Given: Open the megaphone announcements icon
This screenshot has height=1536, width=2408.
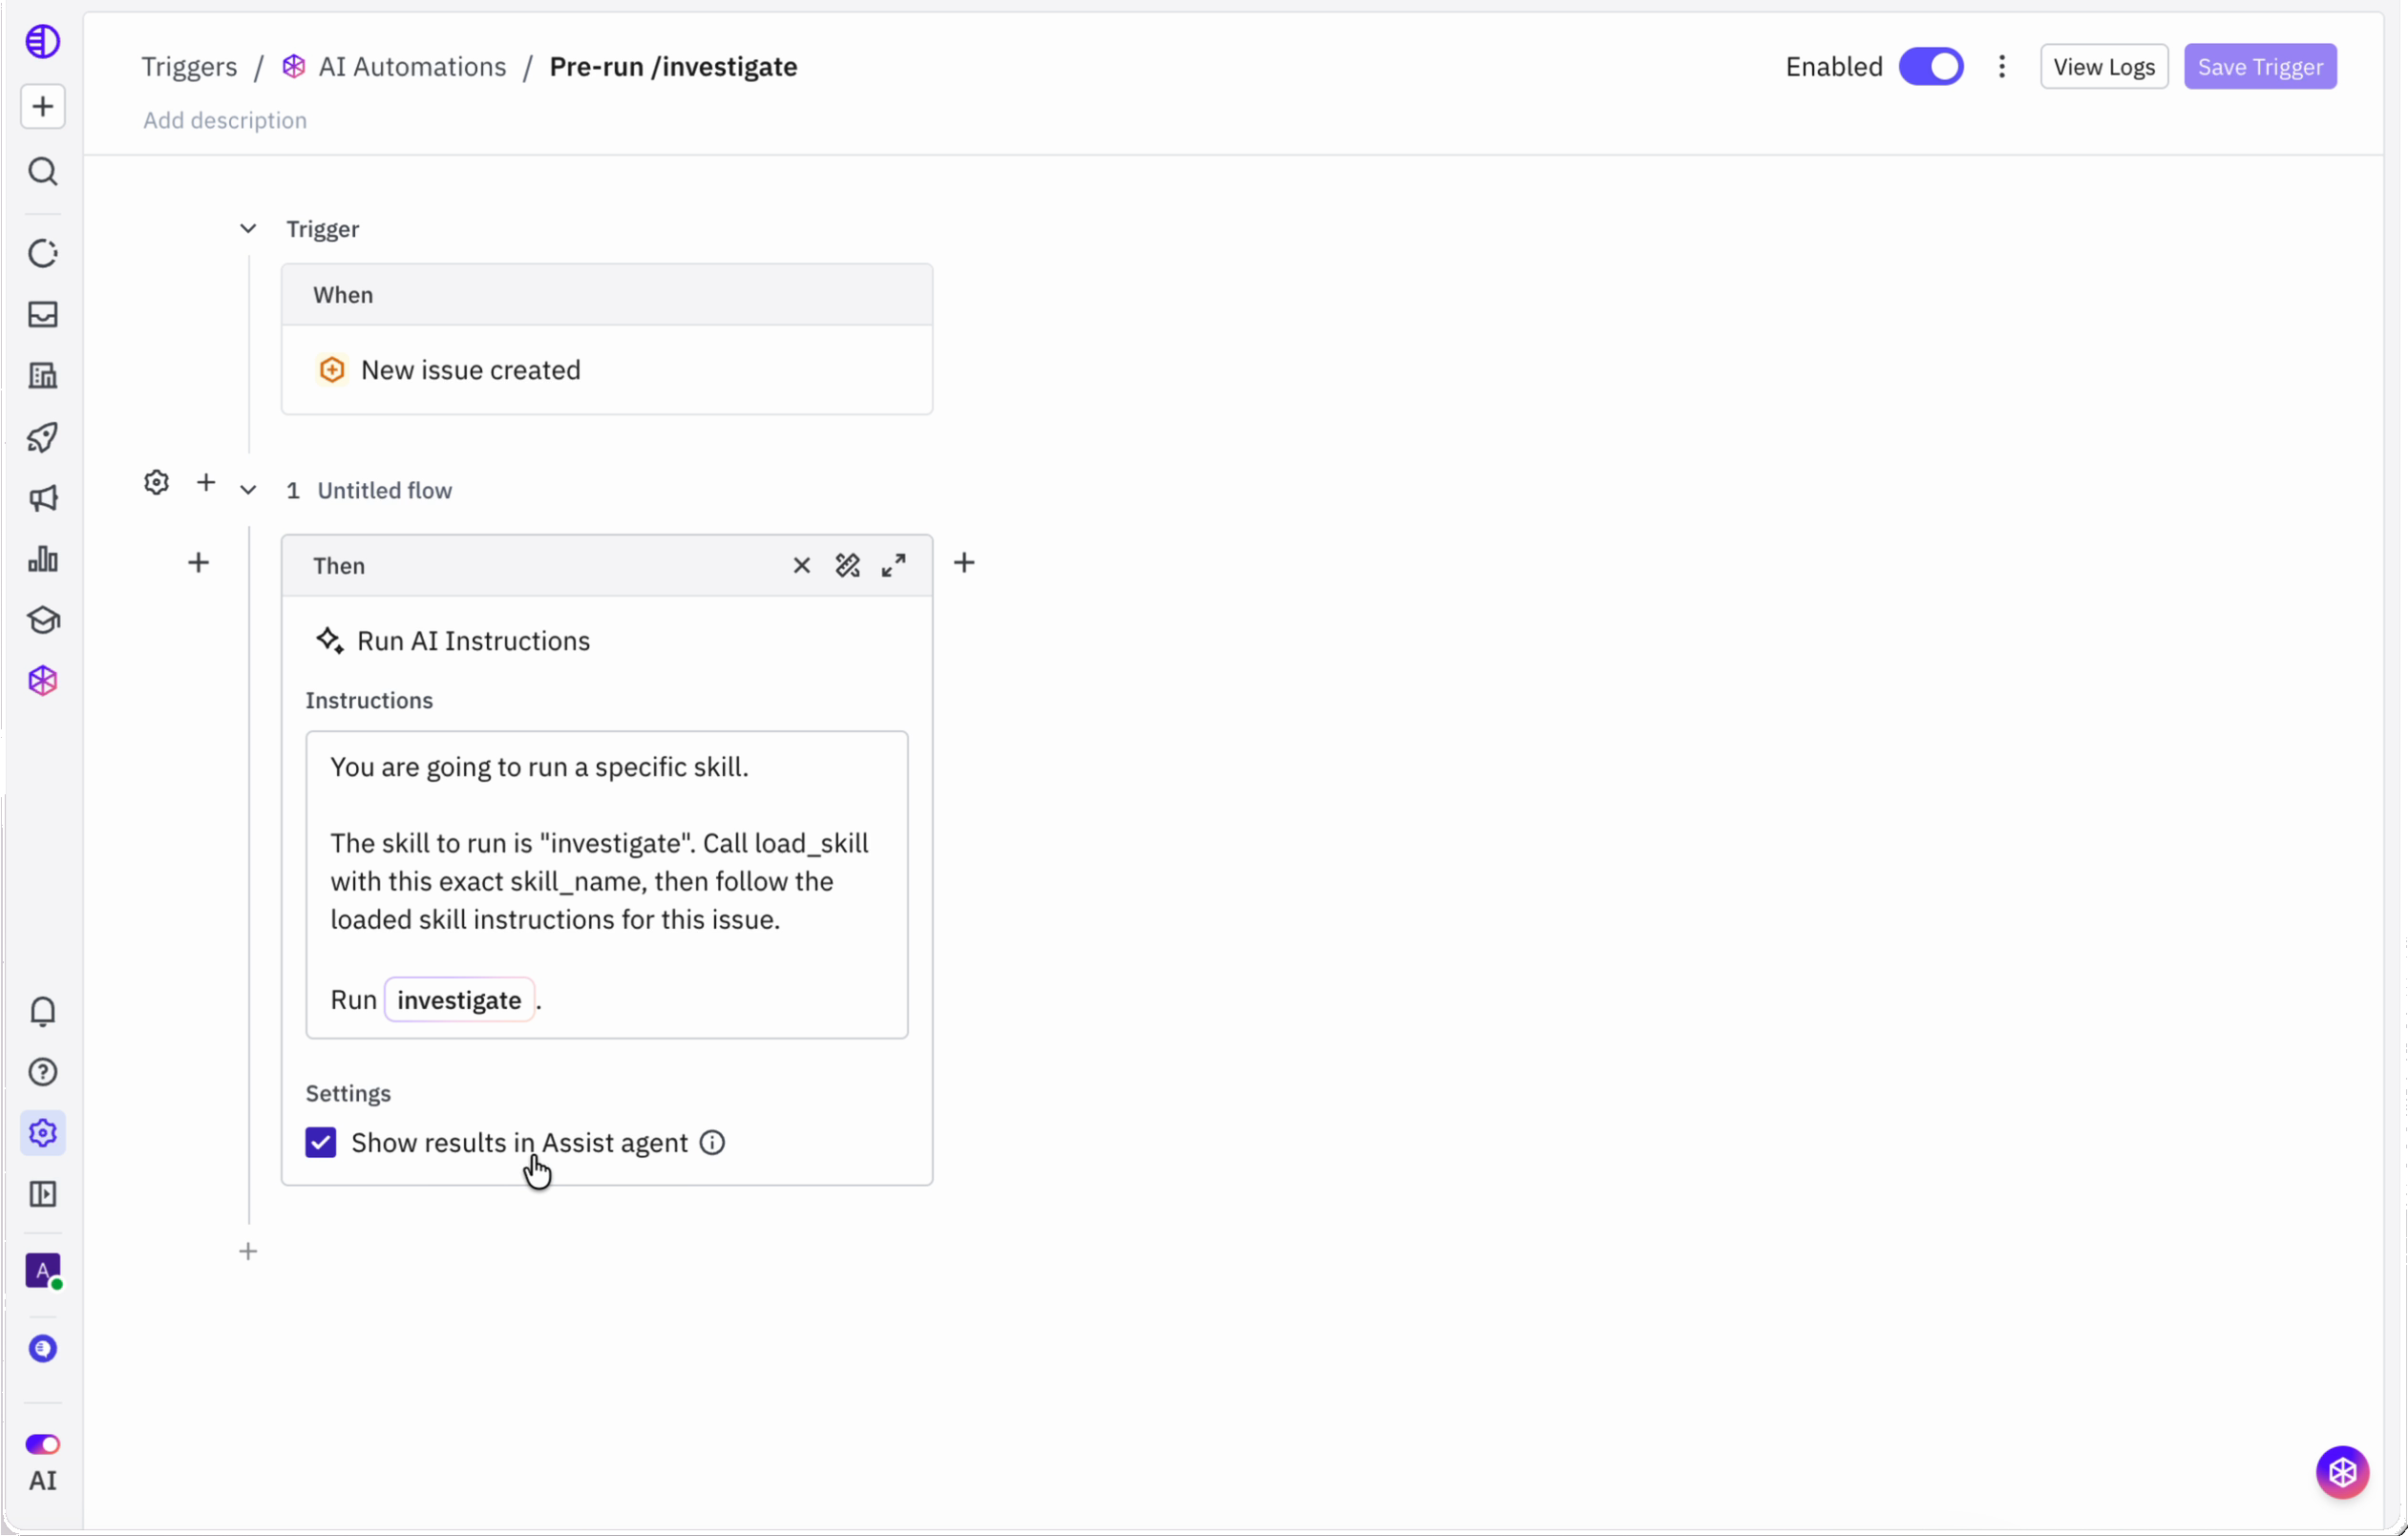Looking at the screenshot, I should point(42,498).
